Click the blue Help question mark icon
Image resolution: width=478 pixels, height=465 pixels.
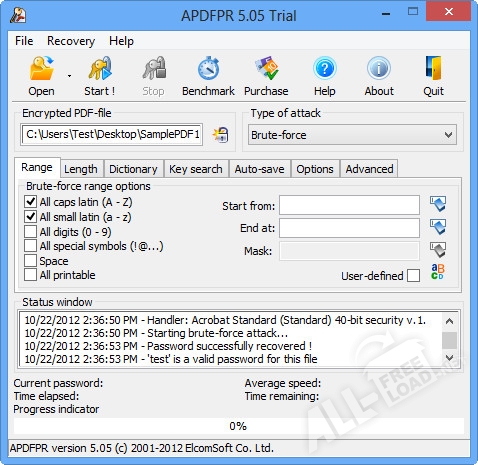tap(325, 69)
